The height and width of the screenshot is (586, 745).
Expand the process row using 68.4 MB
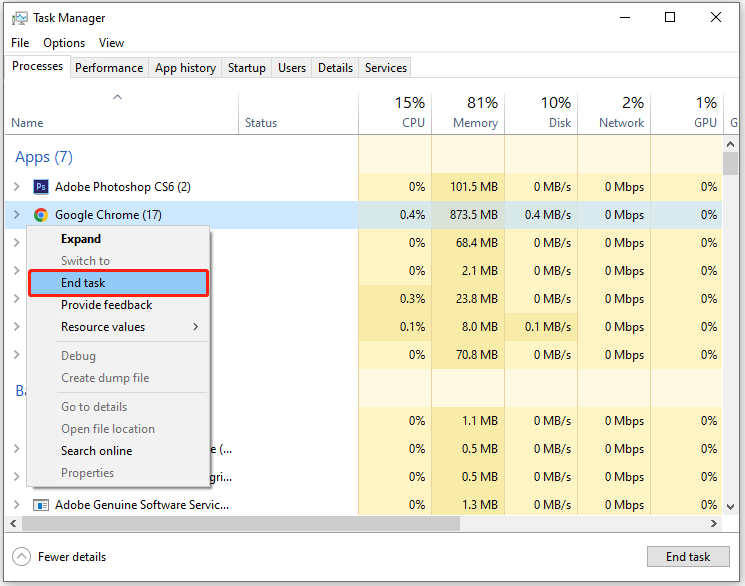click(x=17, y=243)
